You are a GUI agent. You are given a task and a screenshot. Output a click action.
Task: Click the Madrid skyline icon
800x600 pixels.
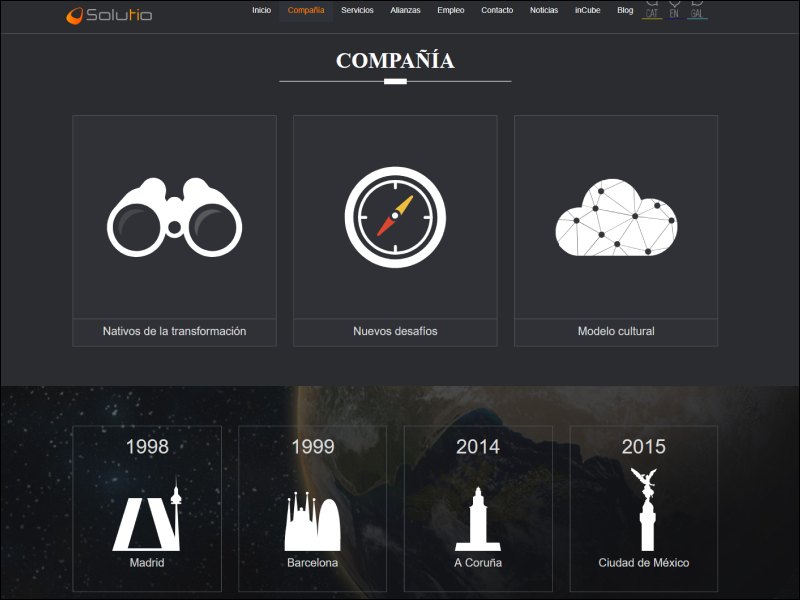click(147, 515)
